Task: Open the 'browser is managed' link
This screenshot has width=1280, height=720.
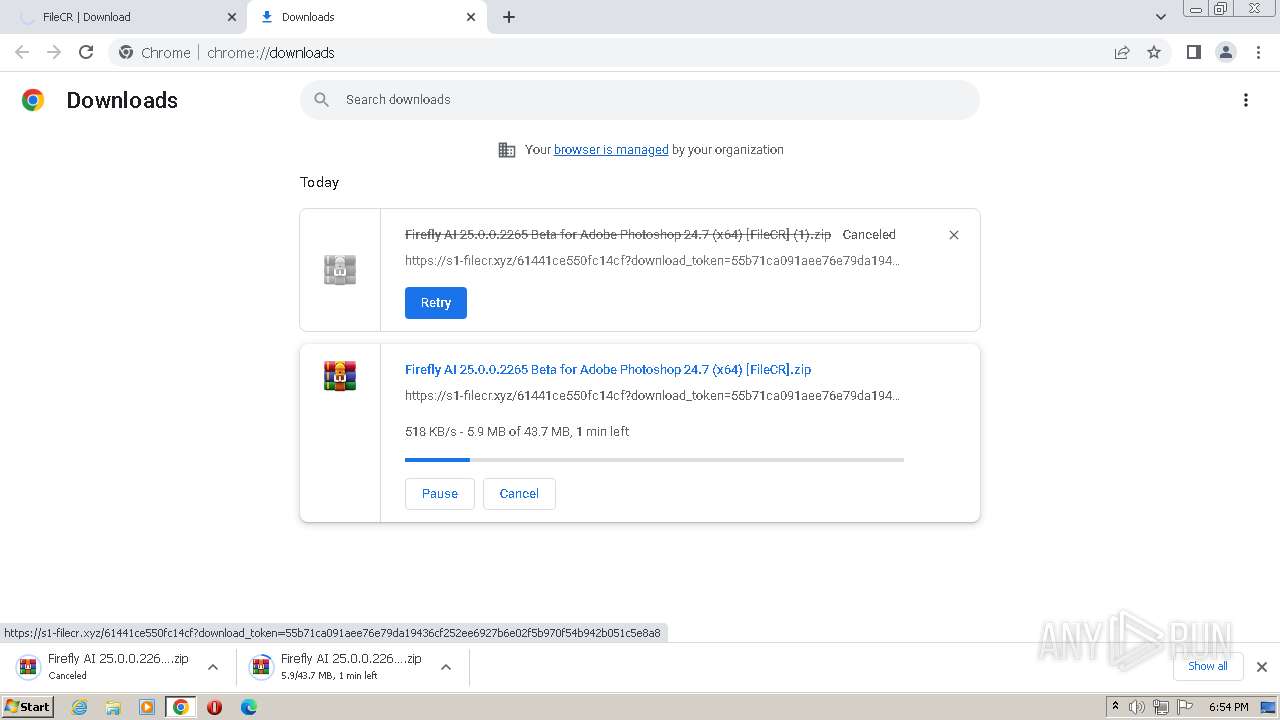Action: (611, 150)
